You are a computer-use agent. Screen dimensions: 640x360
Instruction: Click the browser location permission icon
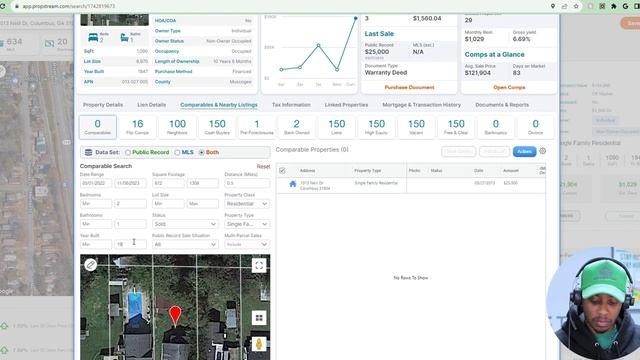553,6
